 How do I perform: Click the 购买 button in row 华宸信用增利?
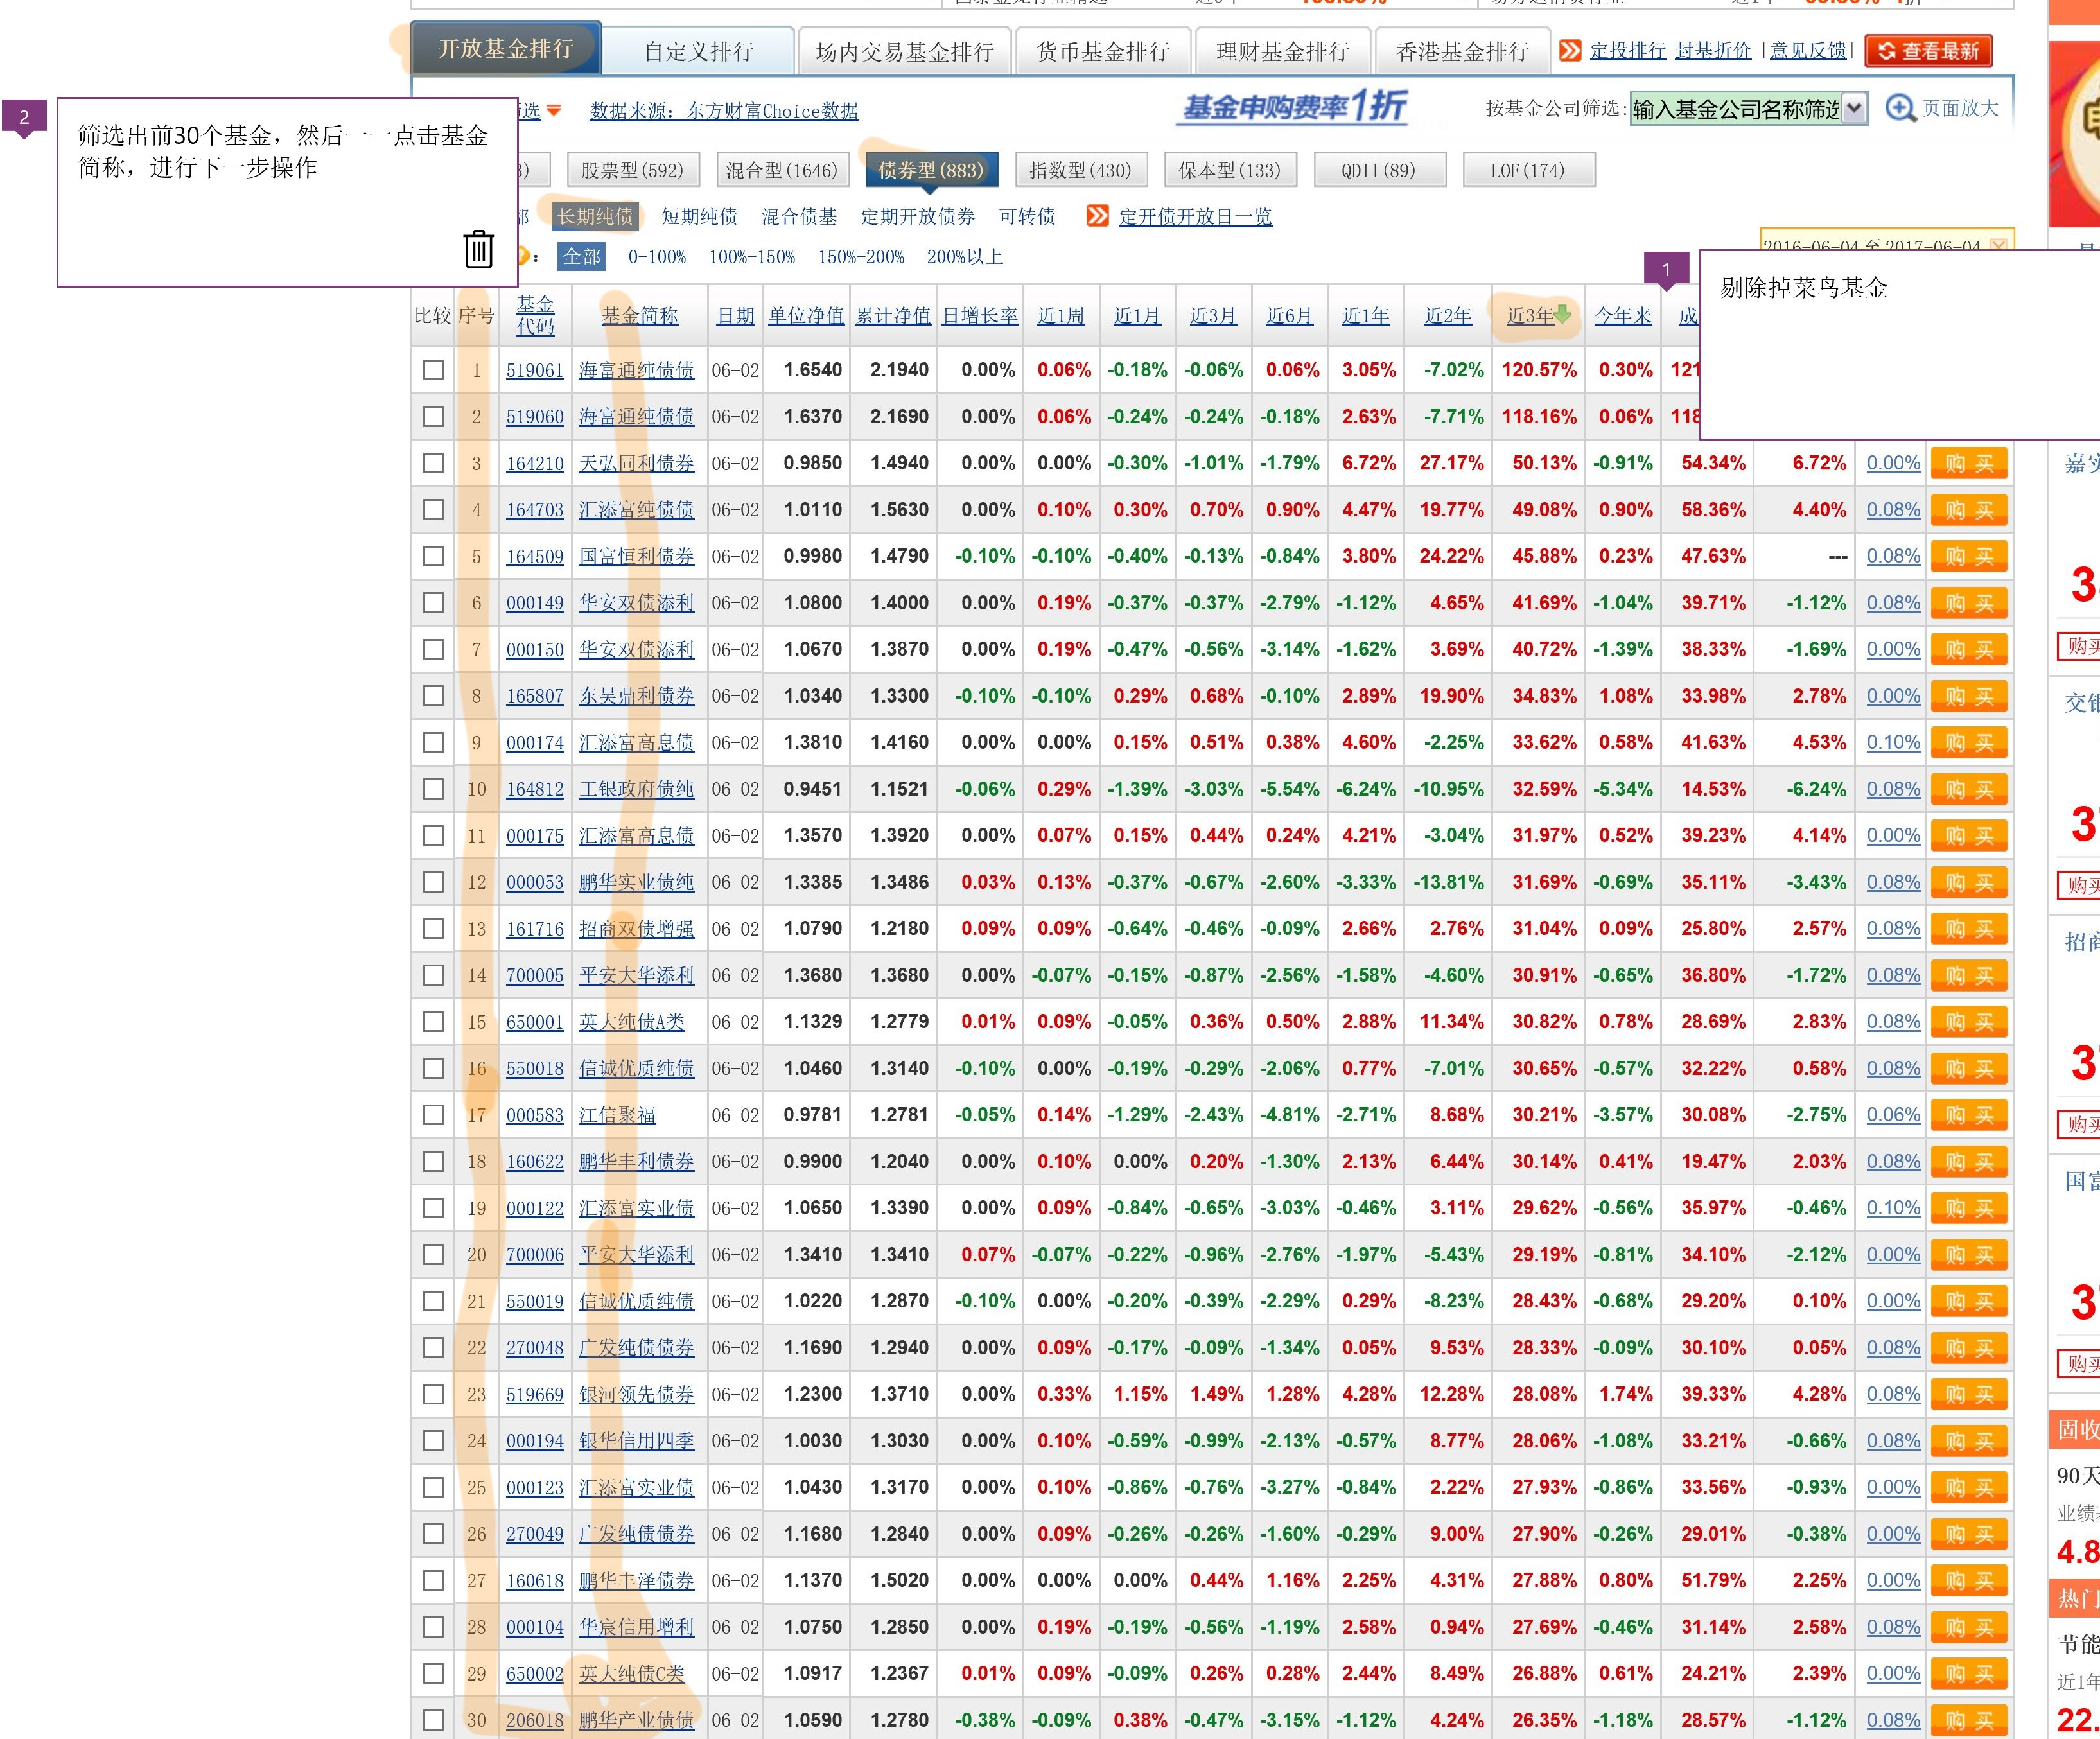[1969, 1628]
